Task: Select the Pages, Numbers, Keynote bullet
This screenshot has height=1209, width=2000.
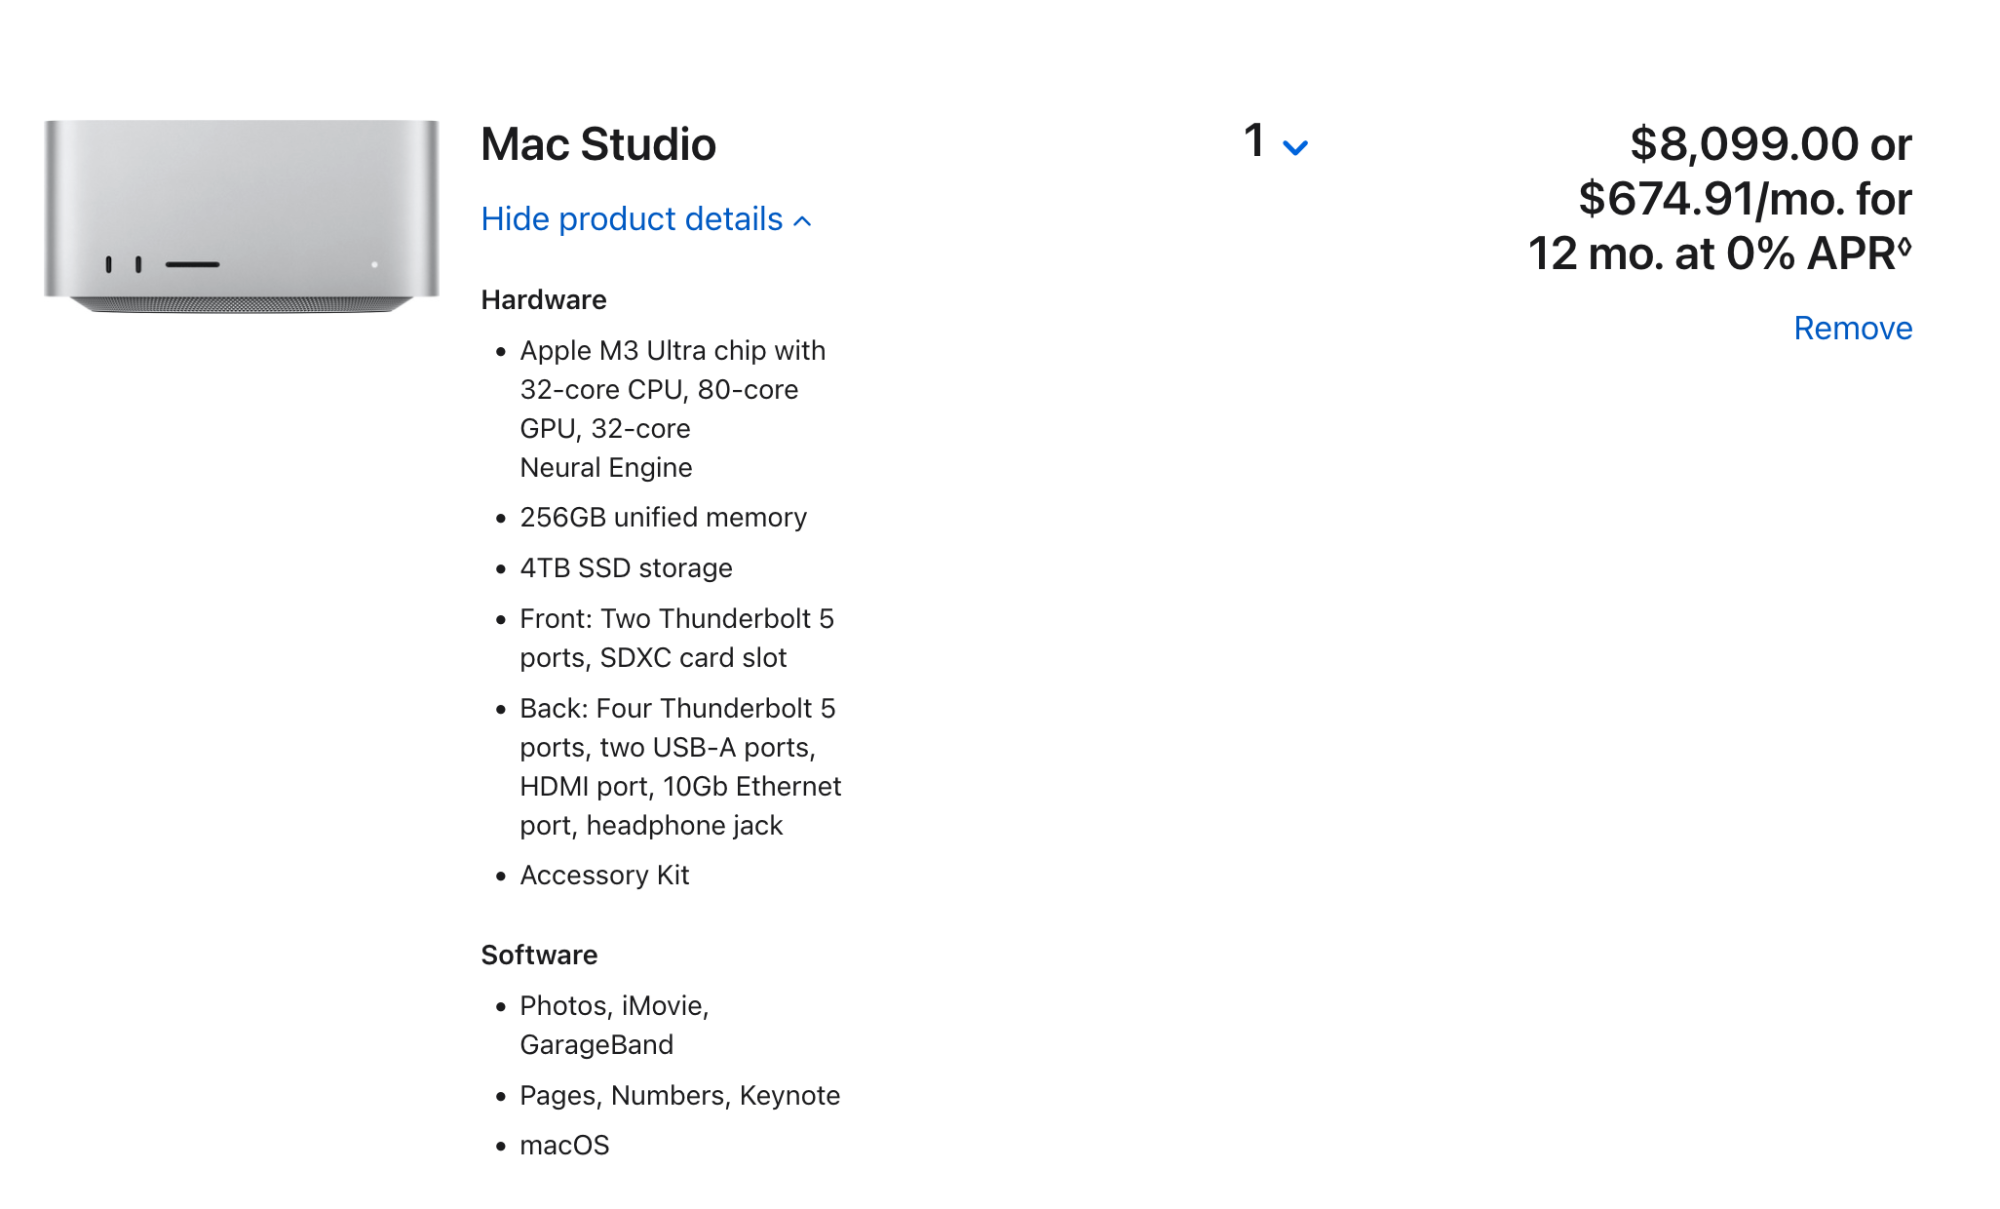Action: click(679, 1095)
